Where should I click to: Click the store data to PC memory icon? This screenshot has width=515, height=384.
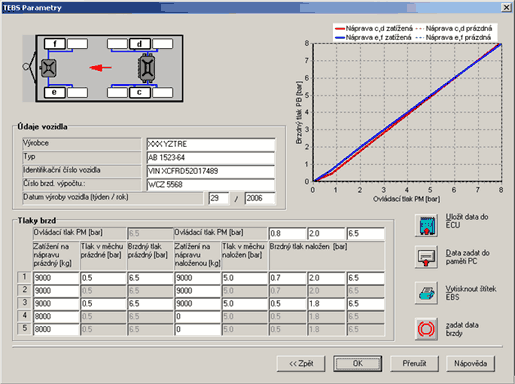click(426, 257)
